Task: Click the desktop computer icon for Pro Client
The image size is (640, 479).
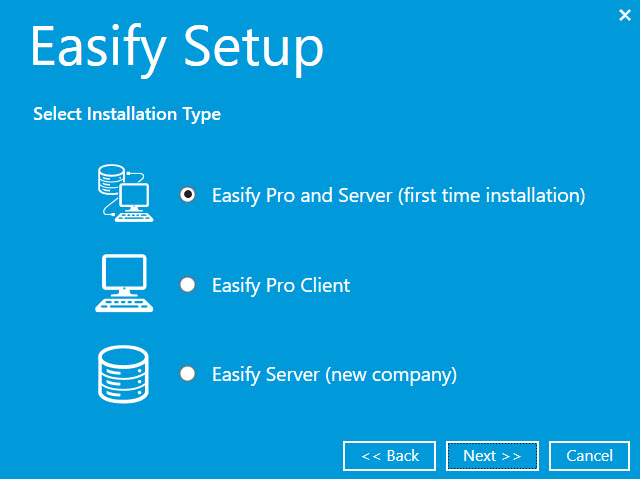Action: (x=123, y=284)
